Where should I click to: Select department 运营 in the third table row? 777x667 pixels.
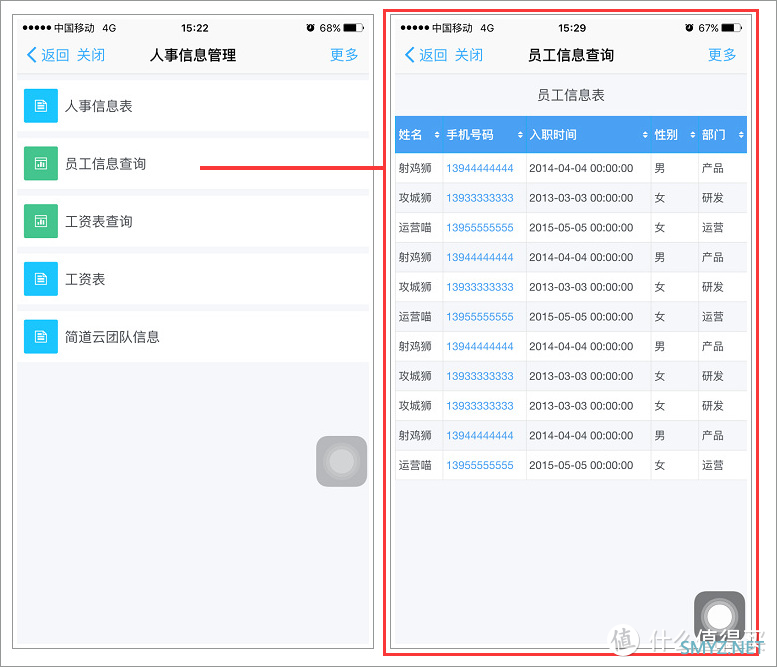pyautogui.click(x=713, y=228)
